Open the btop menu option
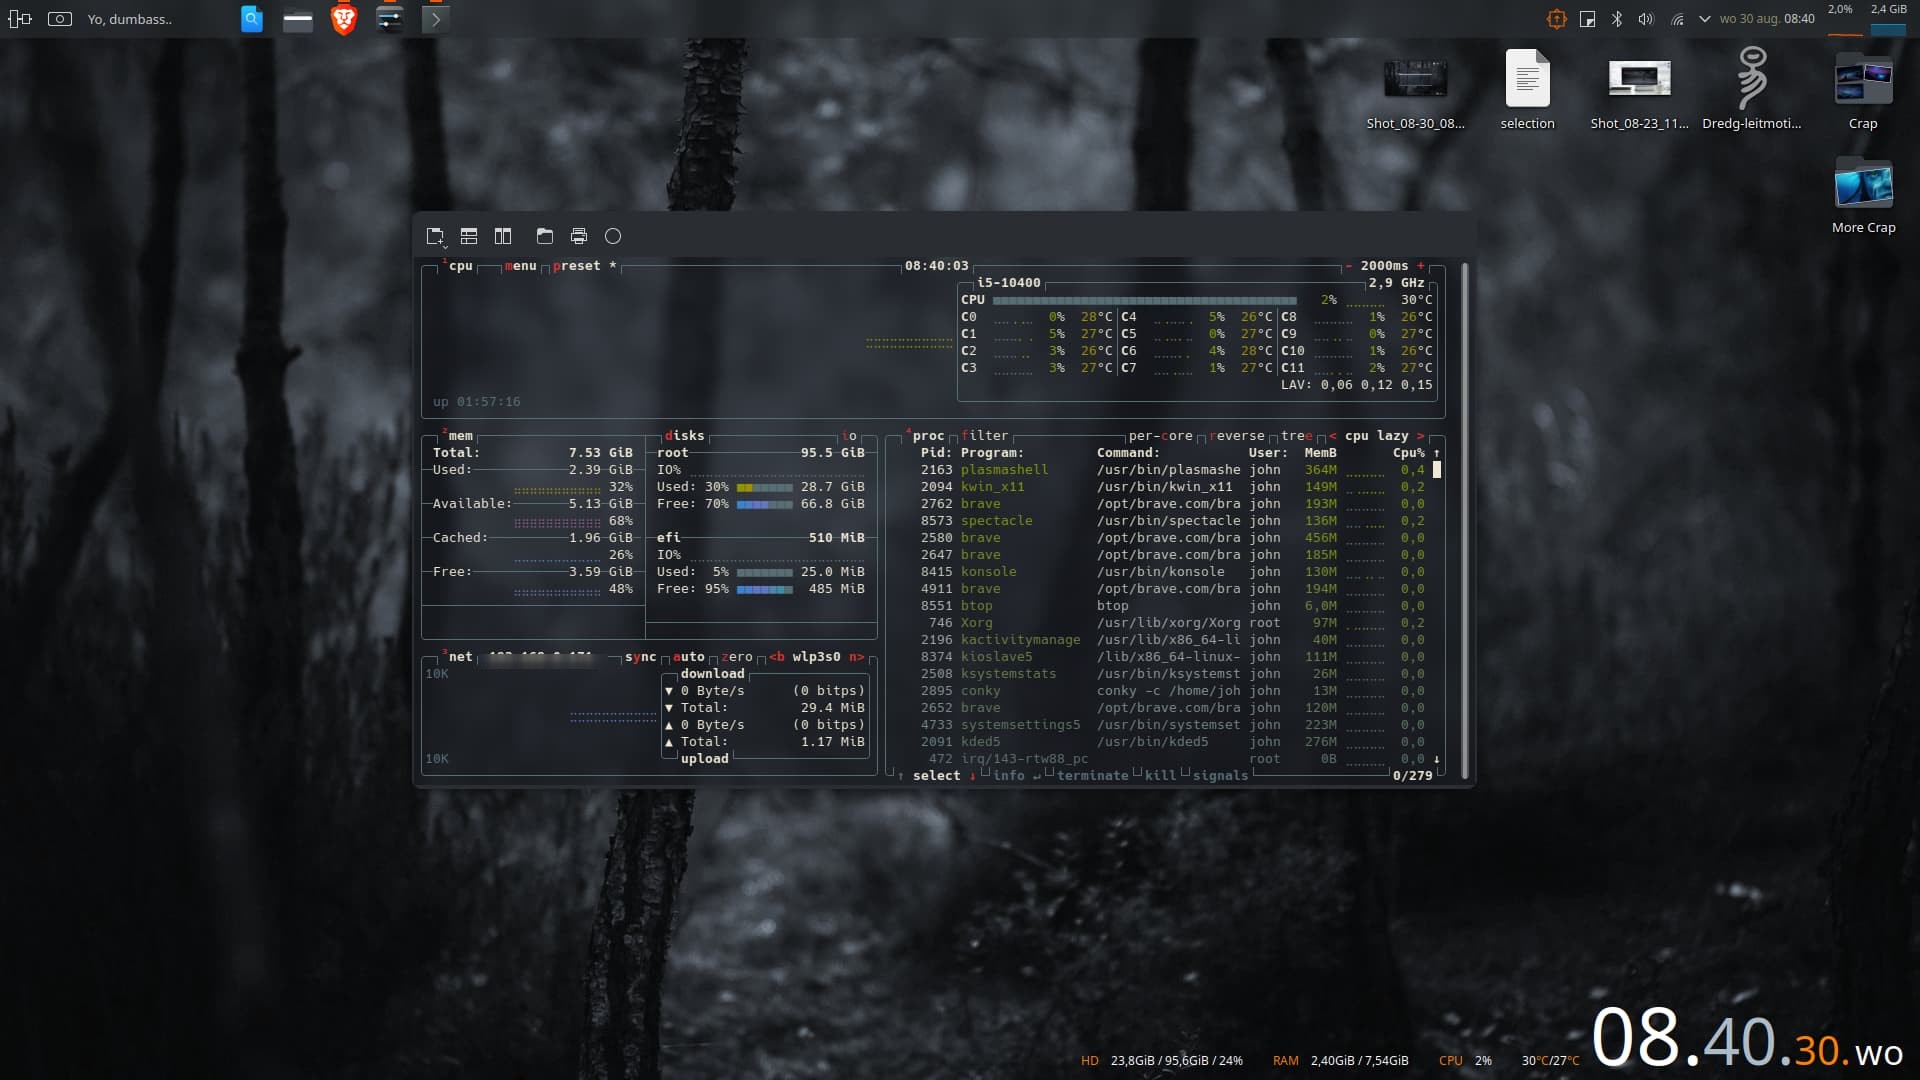This screenshot has height=1080, width=1920. point(521,266)
